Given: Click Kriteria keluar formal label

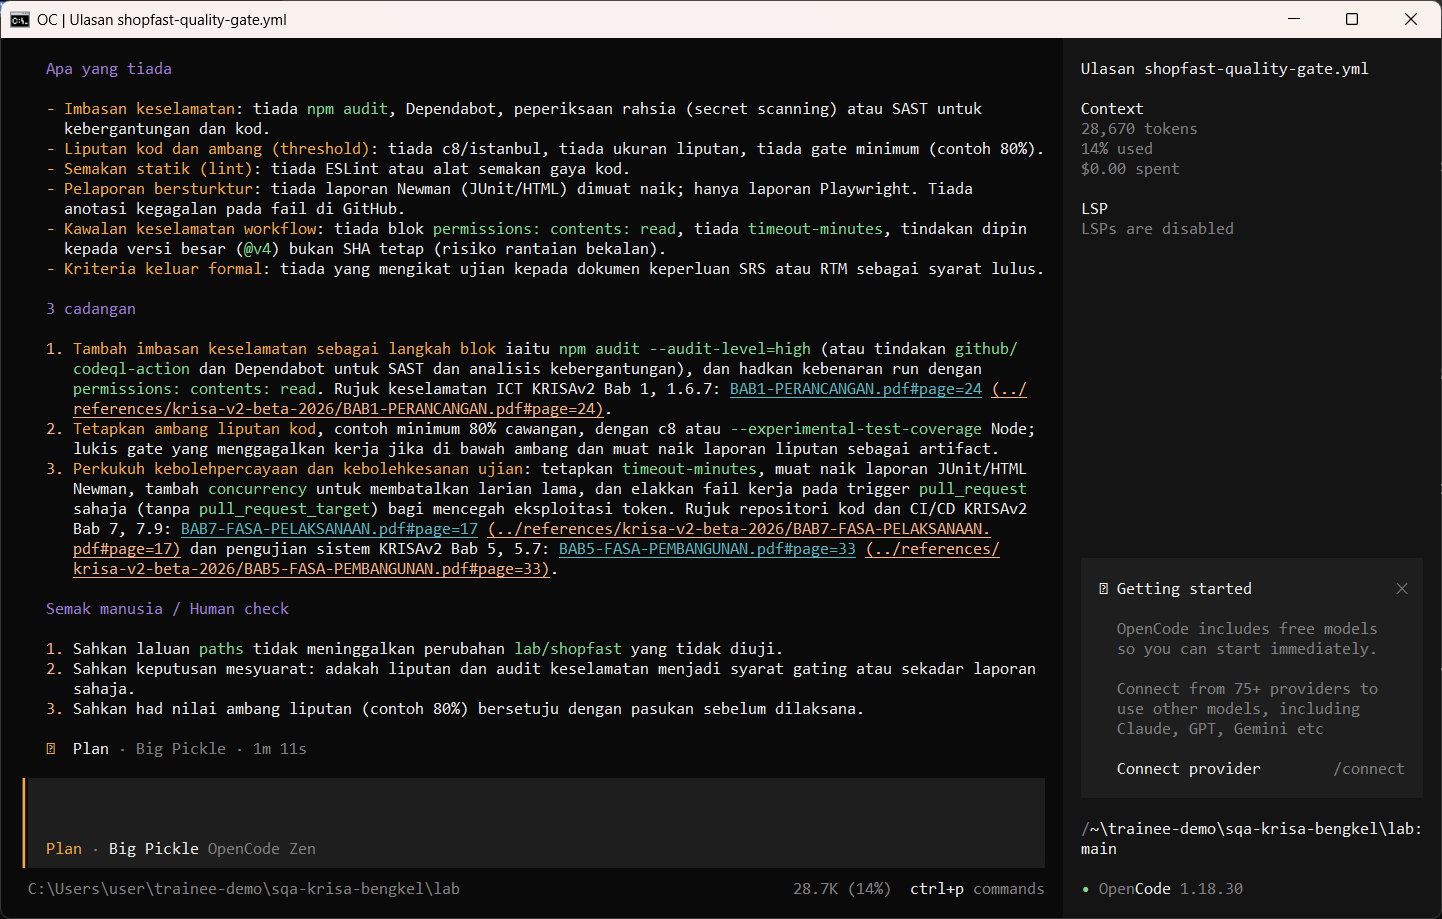Looking at the screenshot, I should [163, 269].
